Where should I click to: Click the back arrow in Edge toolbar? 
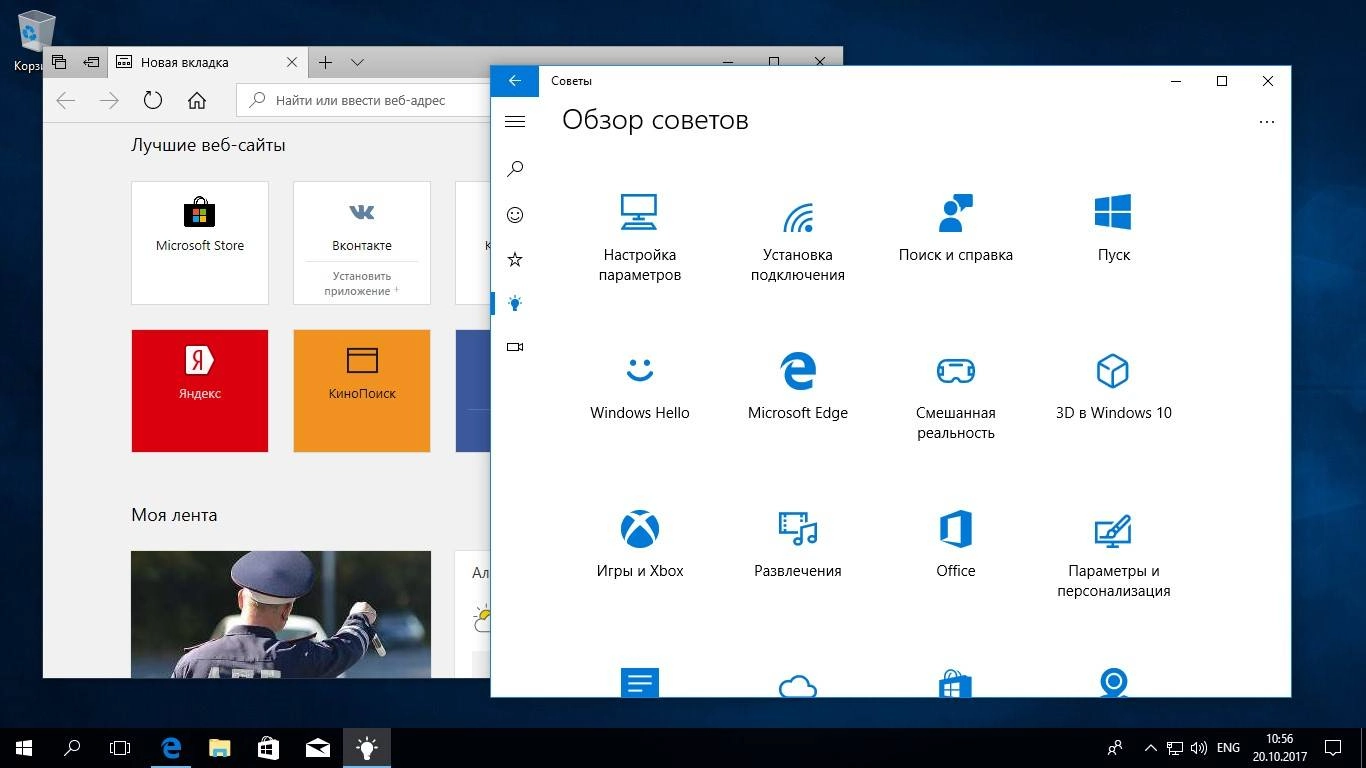(x=66, y=100)
